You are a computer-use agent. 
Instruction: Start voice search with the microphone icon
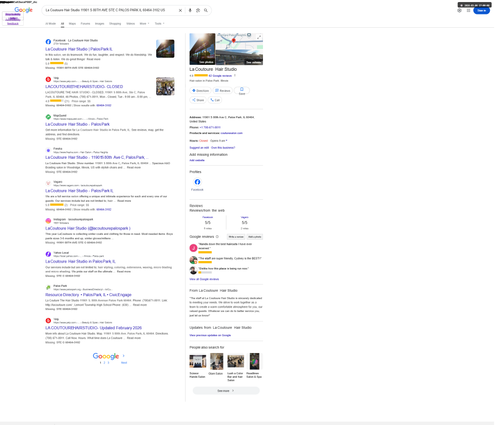pos(190,10)
